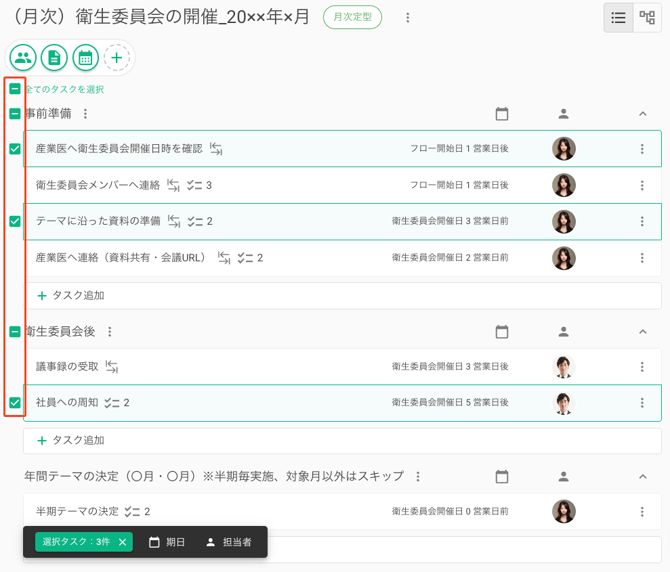Click 月次定型 tag badge
Image resolution: width=670 pixels, height=572 pixels.
click(x=353, y=17)
